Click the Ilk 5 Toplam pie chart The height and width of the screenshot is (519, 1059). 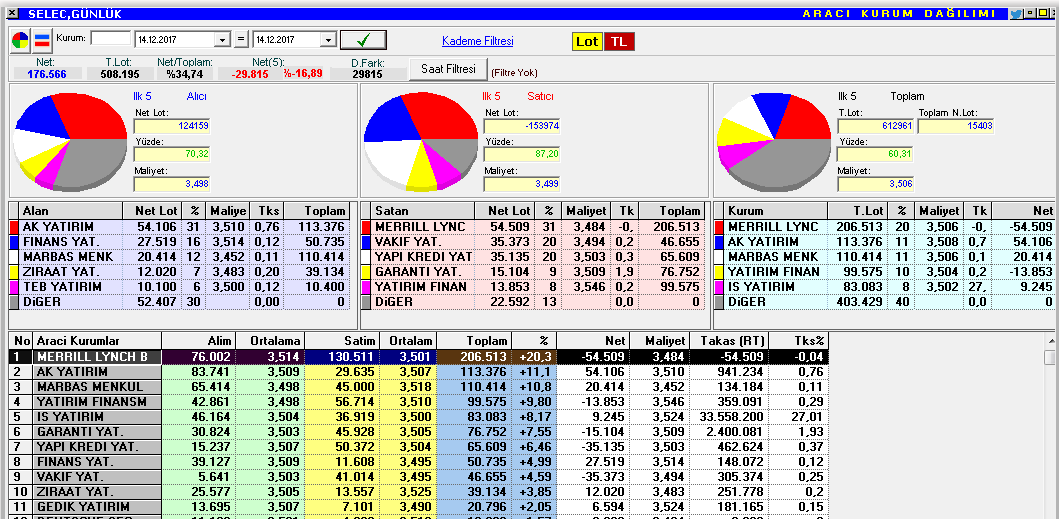tap(774, 143)
